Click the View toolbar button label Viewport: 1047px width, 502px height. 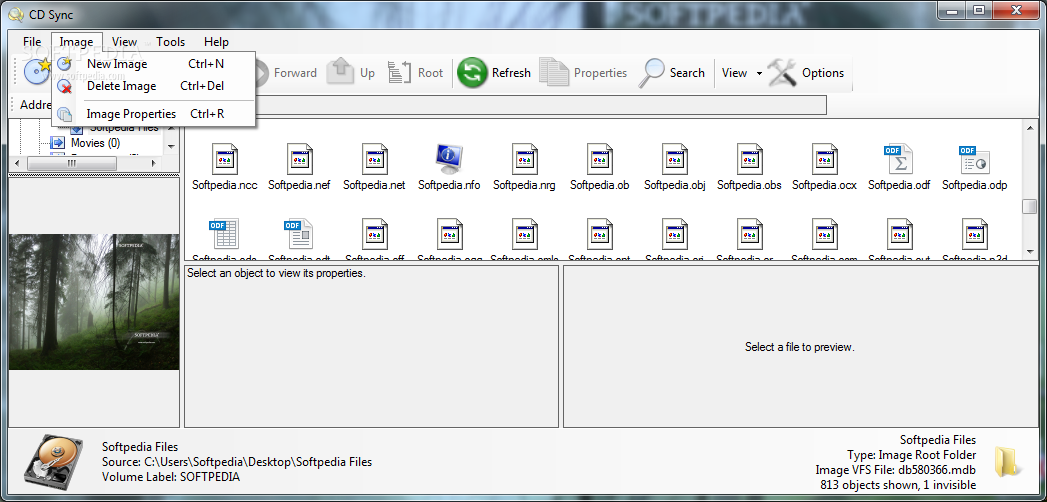[x=735, y=73]
